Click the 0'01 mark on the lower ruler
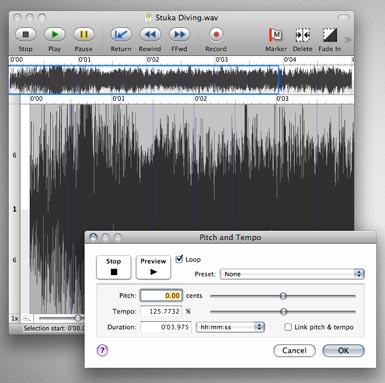 (x=119, y=99)
